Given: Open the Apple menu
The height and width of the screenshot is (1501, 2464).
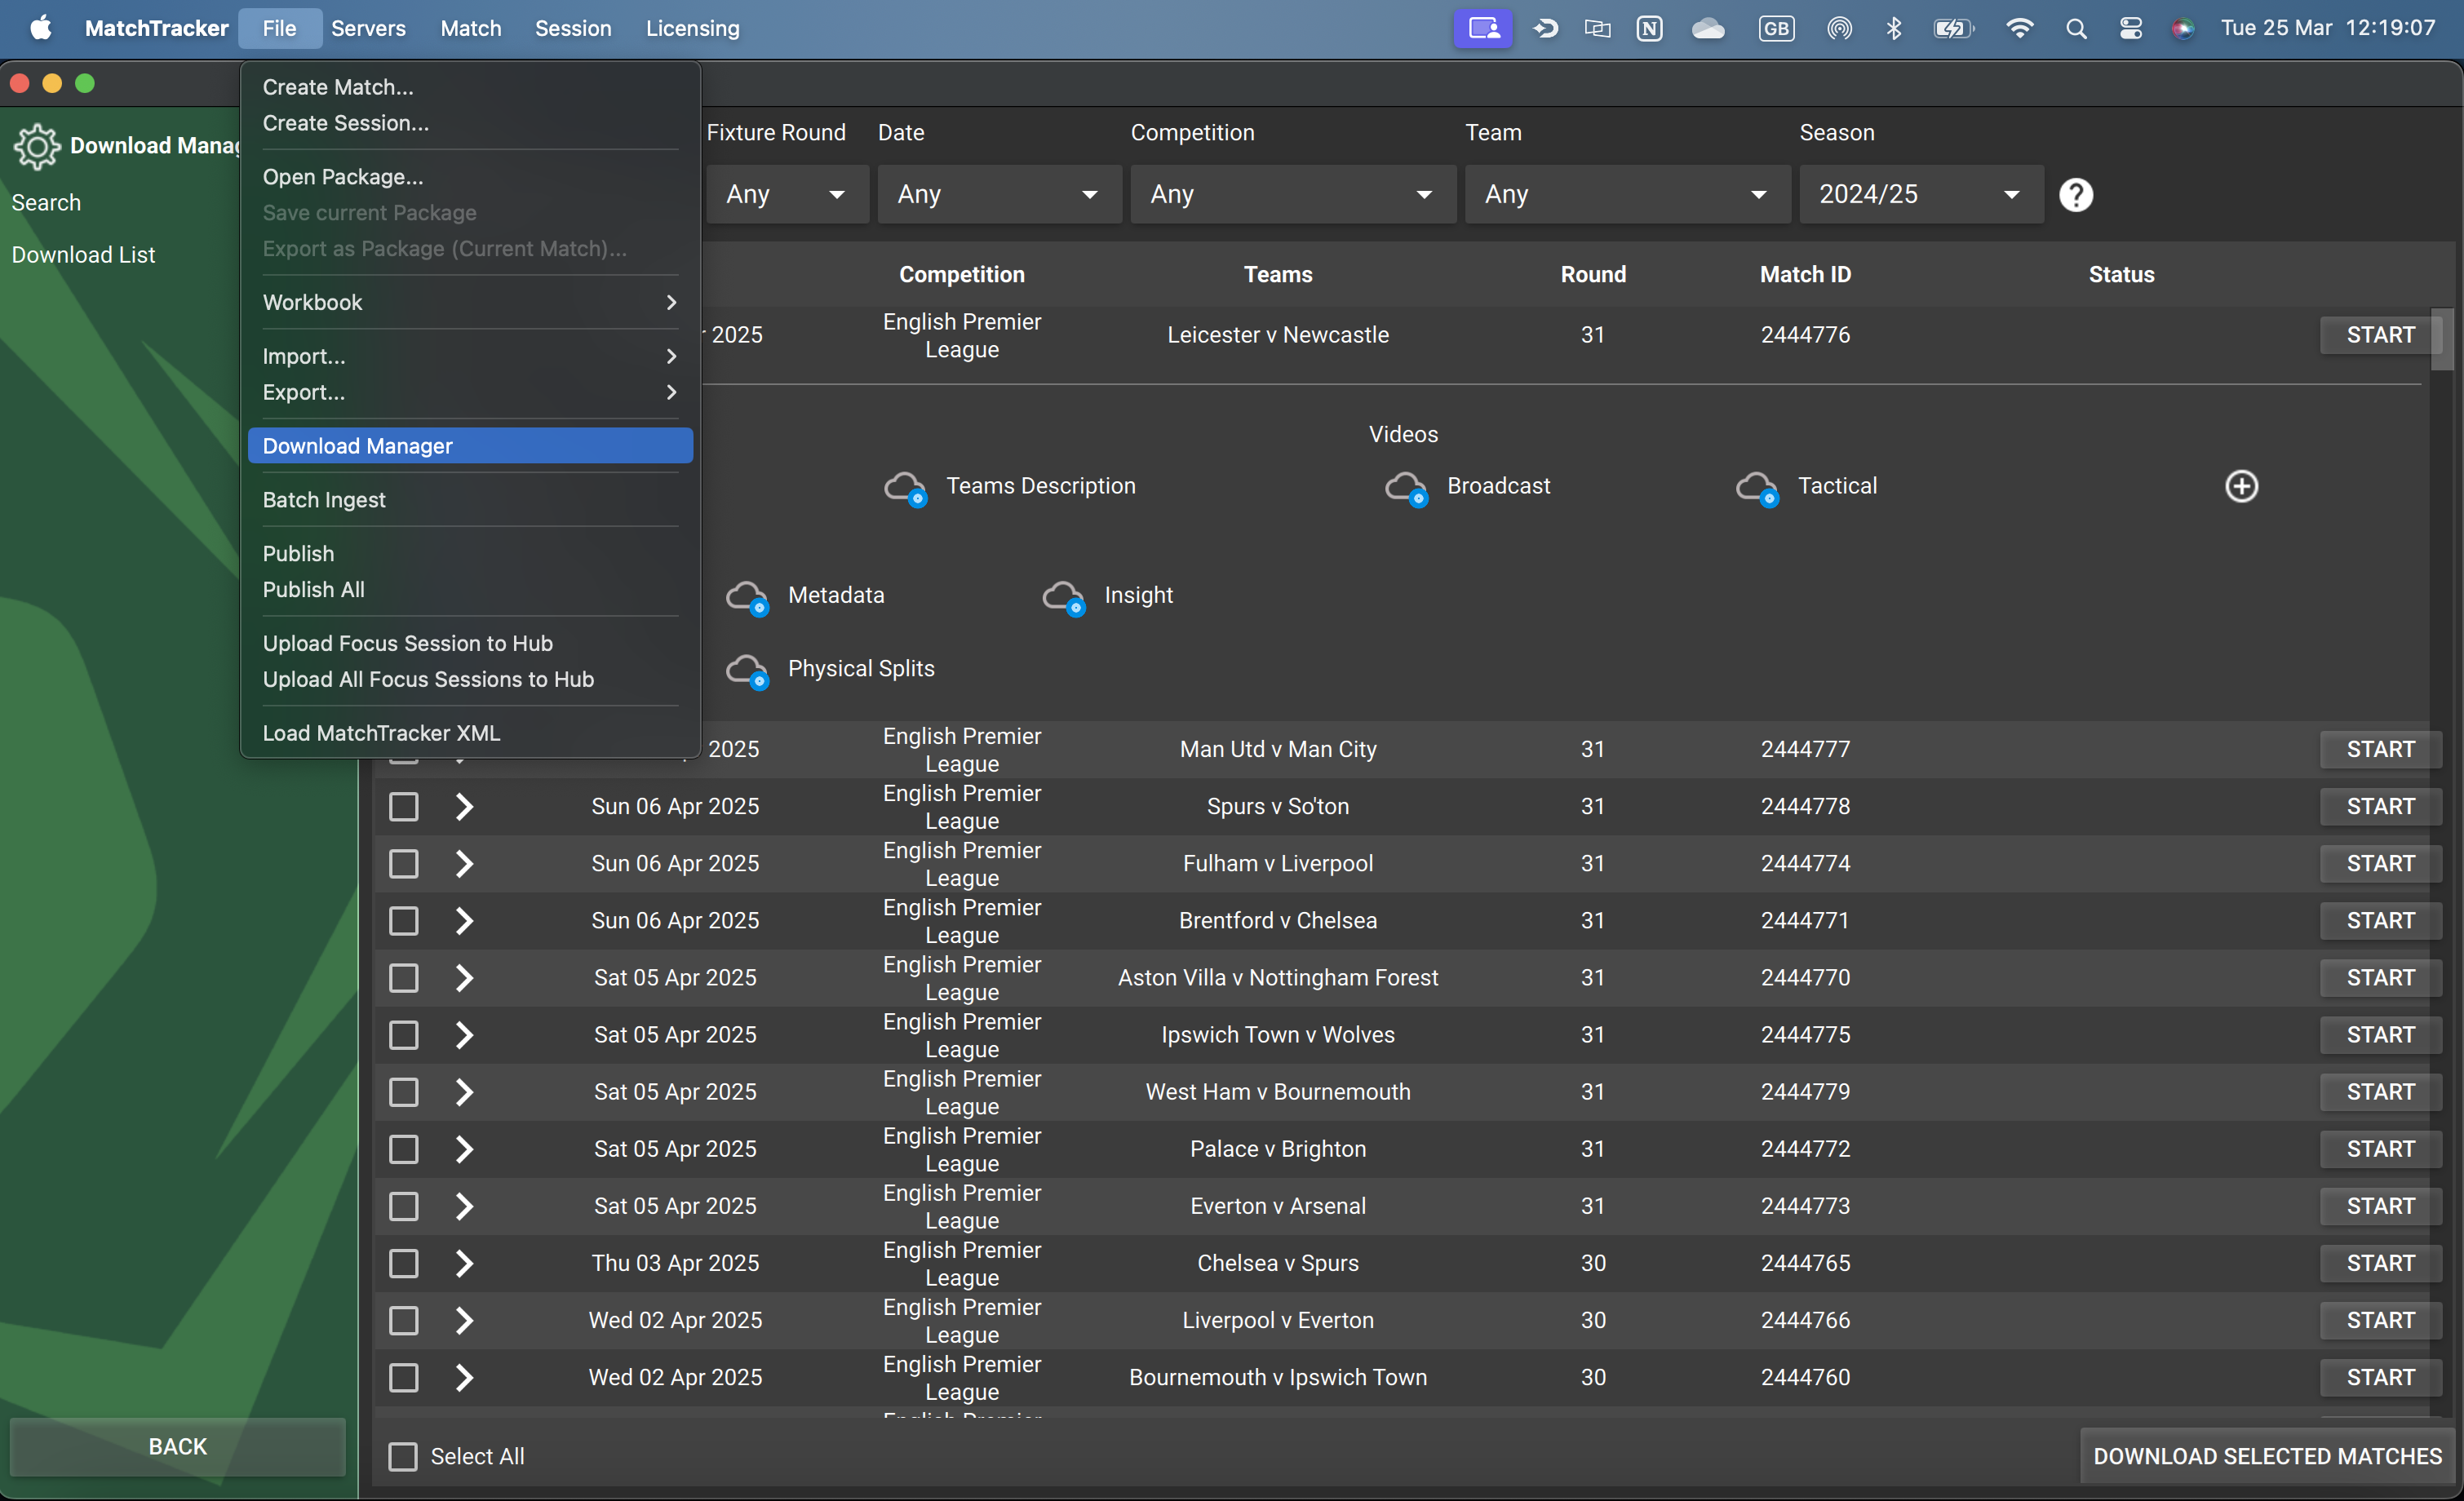Looking at the screenshot, I should point(41,28).
